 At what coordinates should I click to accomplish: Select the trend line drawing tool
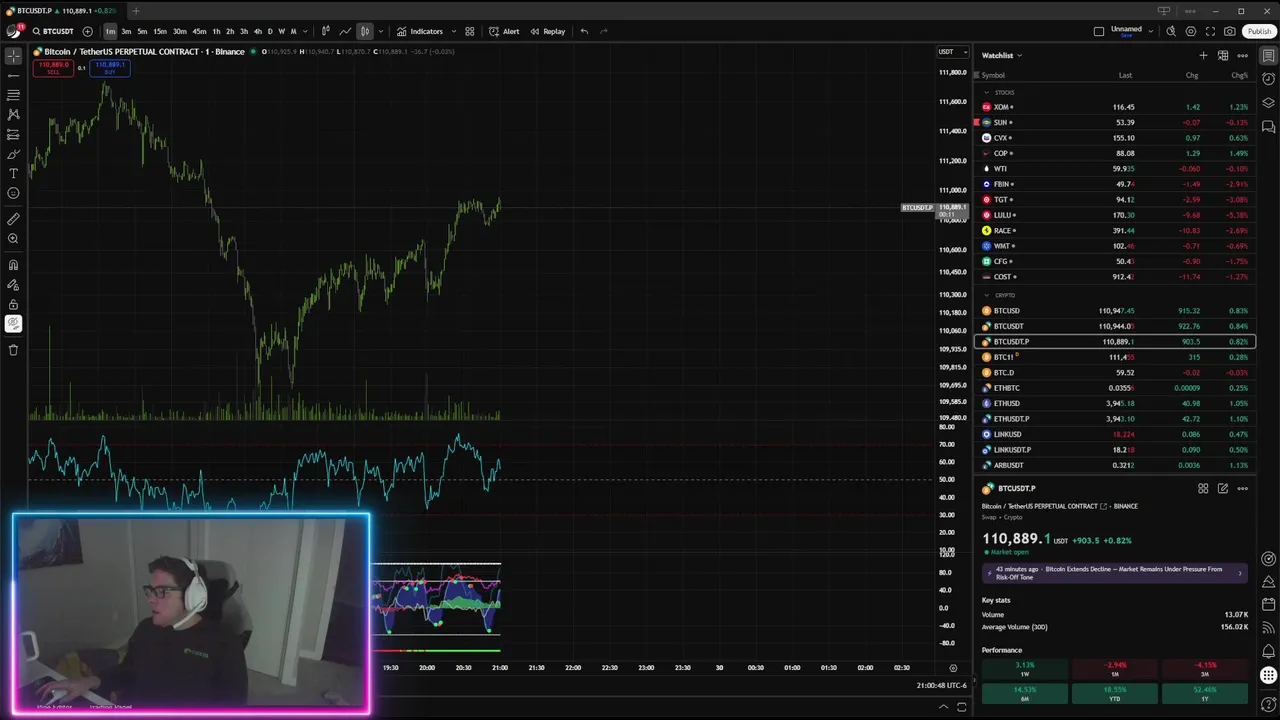(x=13, y=75)
